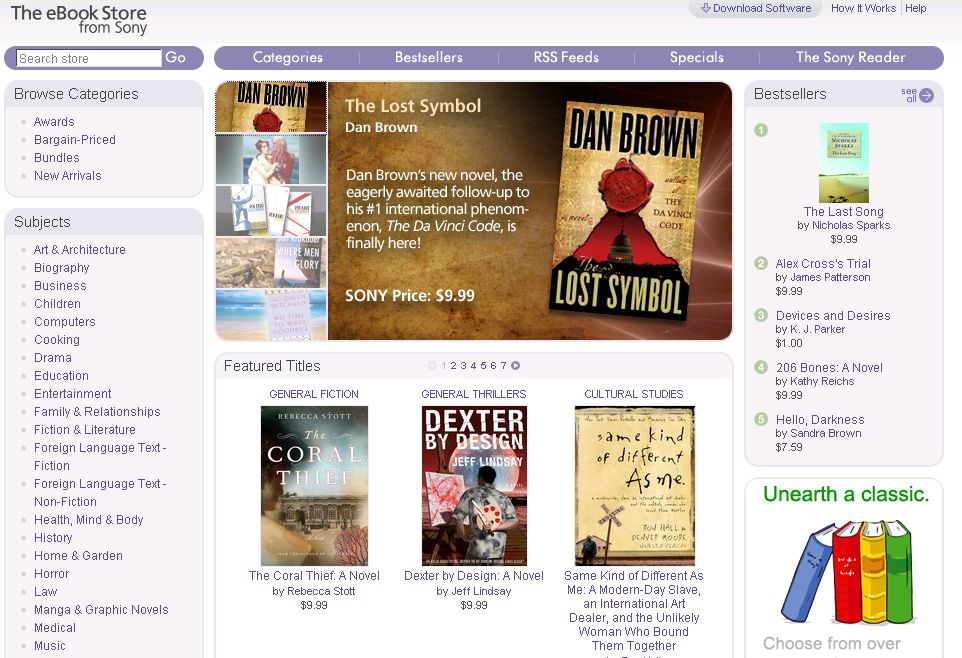Click the number 1 bestseller rank badge
Screen dimensions: 962x658
[x=761, y=130]
